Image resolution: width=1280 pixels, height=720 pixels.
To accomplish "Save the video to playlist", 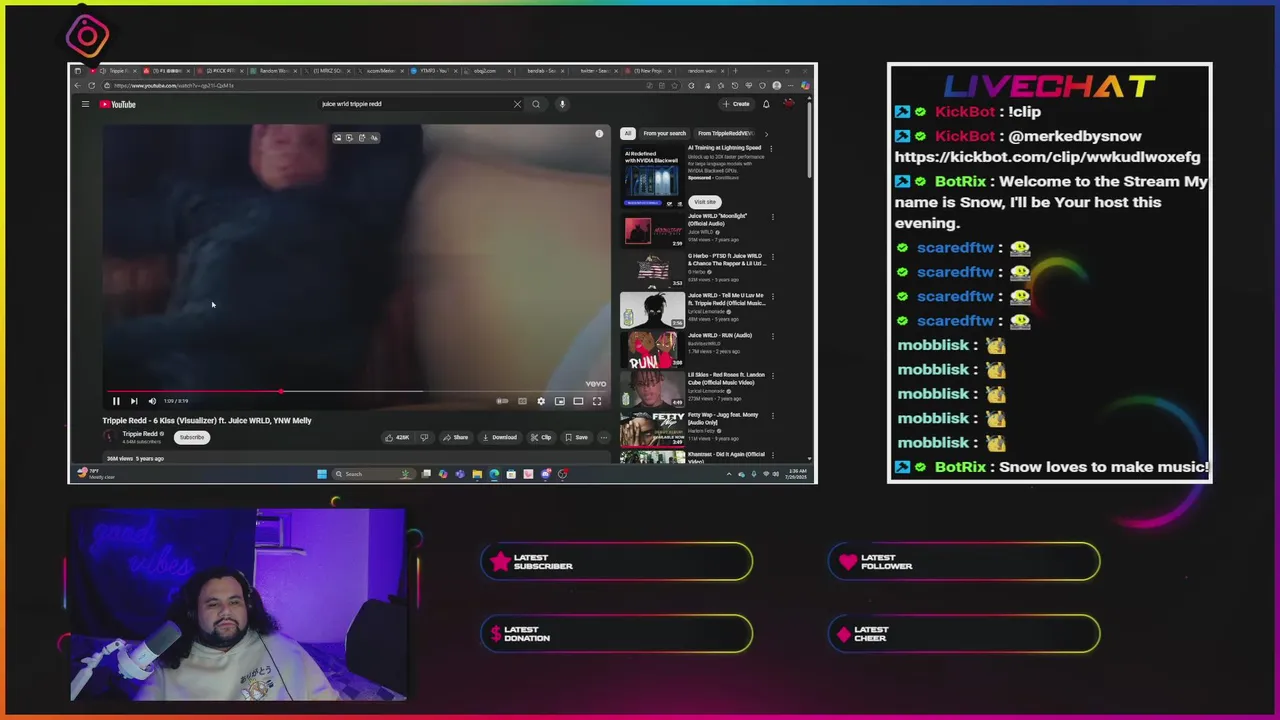I will [576, 437].
